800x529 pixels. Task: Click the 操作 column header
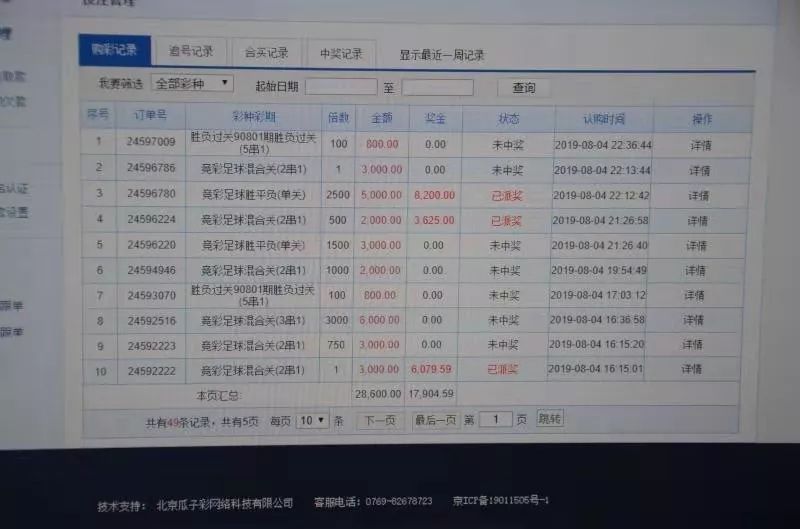(x=702, y=119)
